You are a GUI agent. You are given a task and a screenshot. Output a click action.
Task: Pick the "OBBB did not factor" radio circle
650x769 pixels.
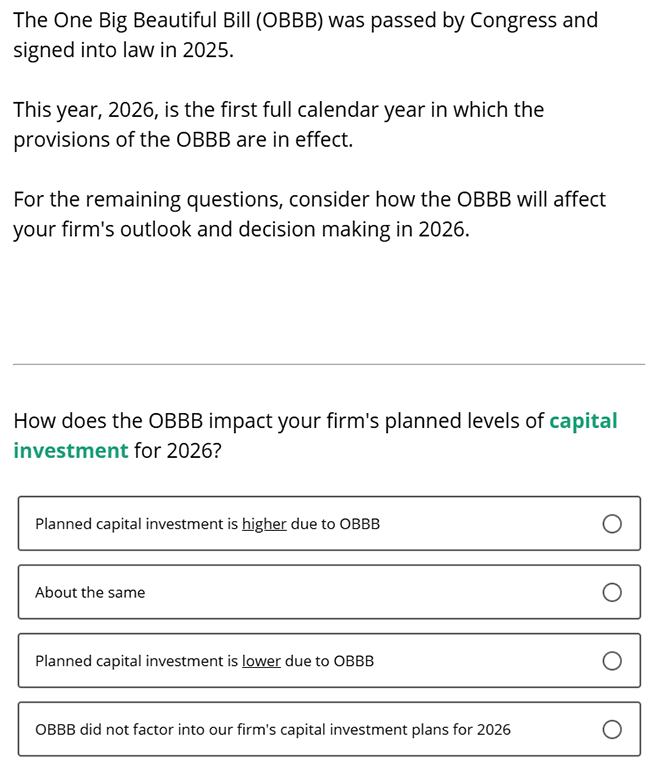(x=612, y=730)
